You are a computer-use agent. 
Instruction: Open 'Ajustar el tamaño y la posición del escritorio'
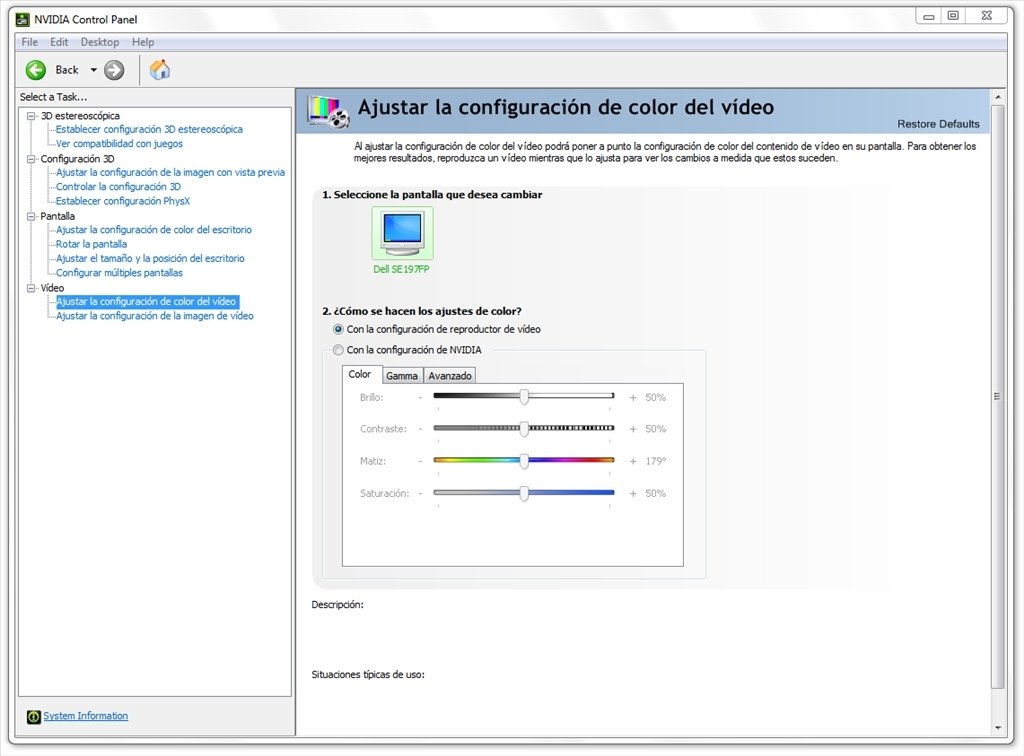click(150, 259)
